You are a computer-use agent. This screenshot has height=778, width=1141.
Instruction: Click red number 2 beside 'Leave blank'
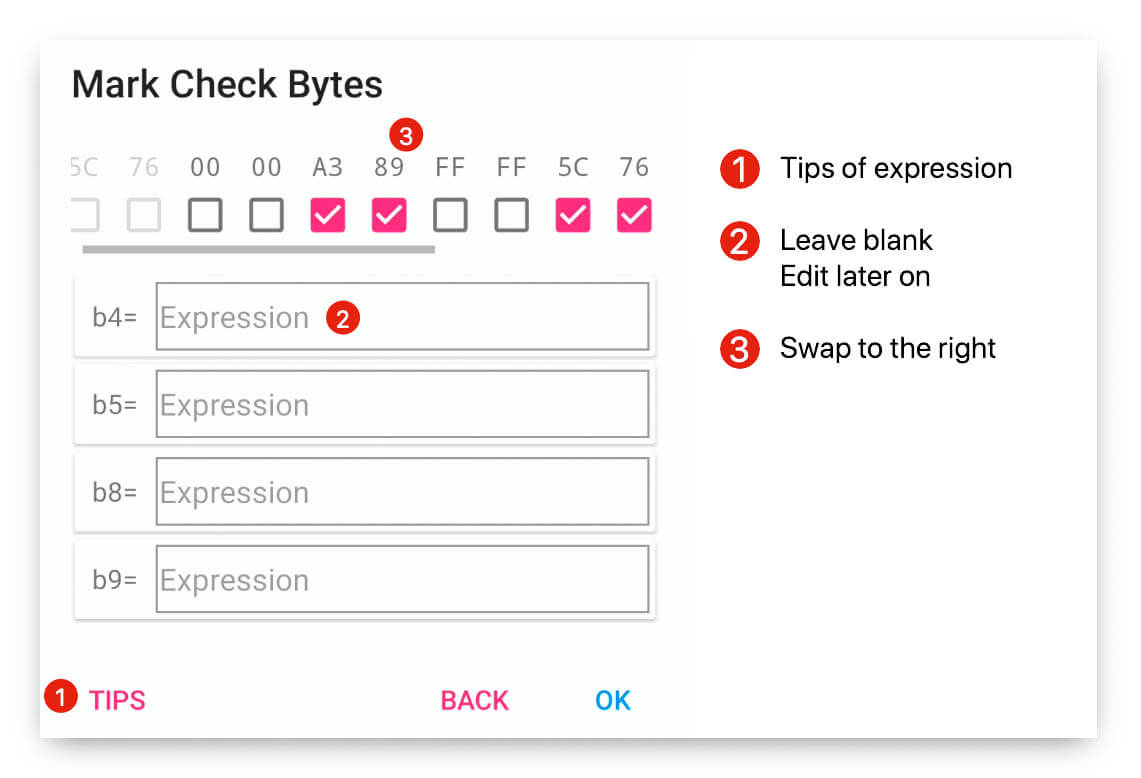click(x=739, y=241)
